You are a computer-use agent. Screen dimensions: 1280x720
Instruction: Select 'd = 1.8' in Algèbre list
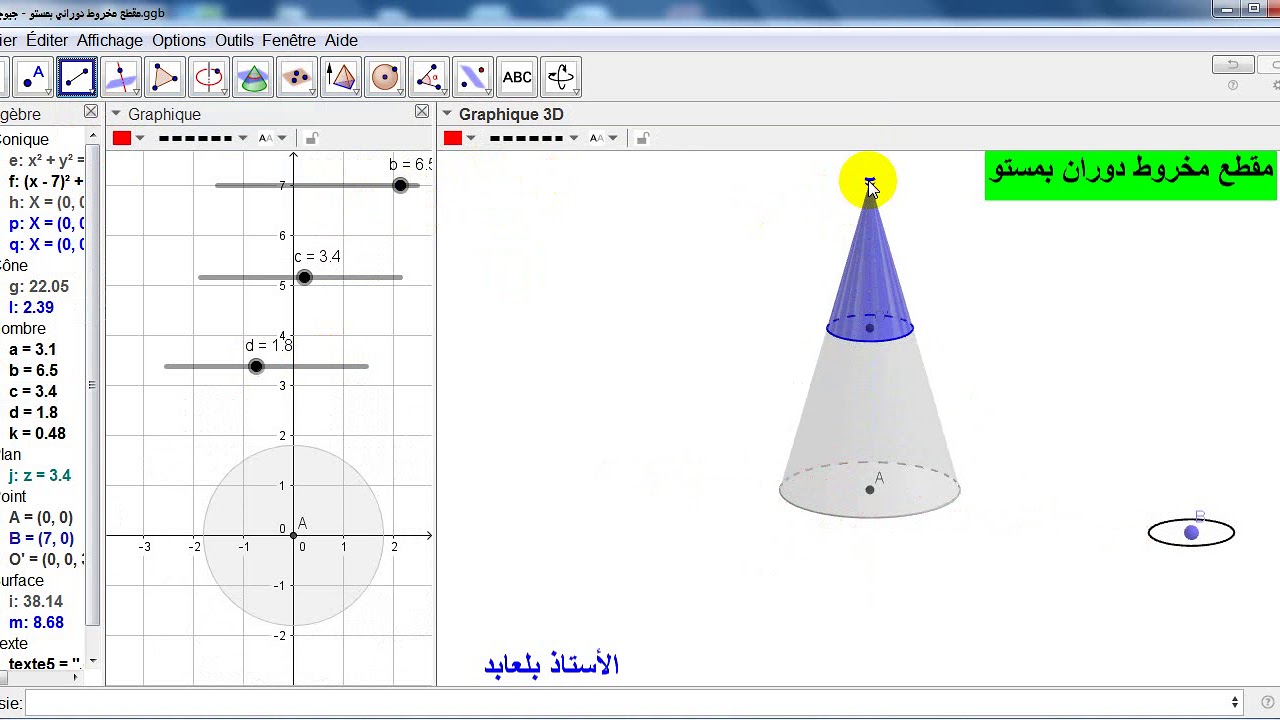[x=33, y=412]
